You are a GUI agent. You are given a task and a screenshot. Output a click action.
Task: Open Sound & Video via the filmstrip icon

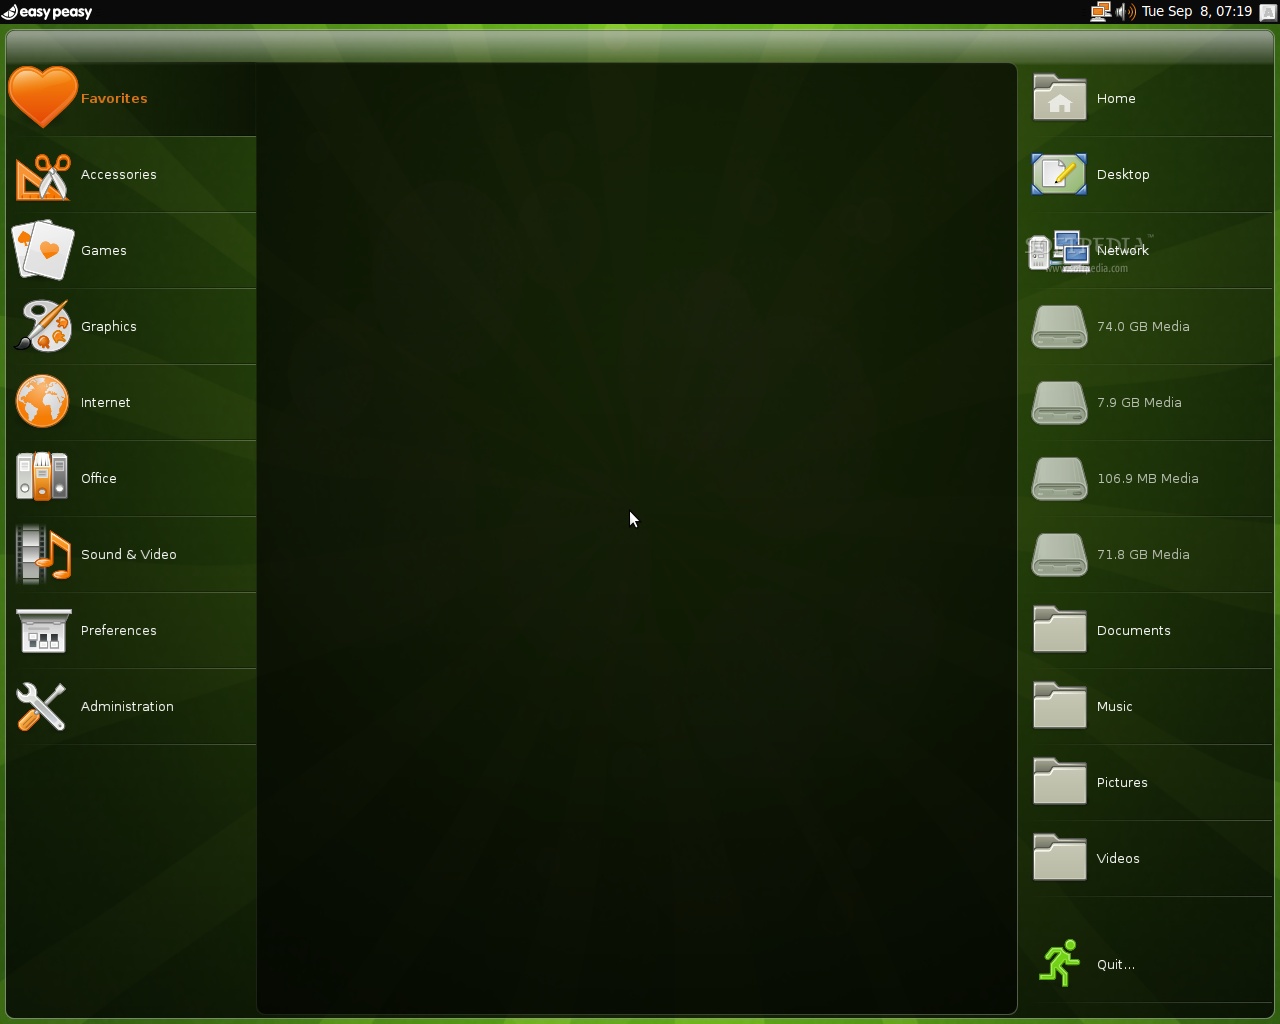pos(43,554)
